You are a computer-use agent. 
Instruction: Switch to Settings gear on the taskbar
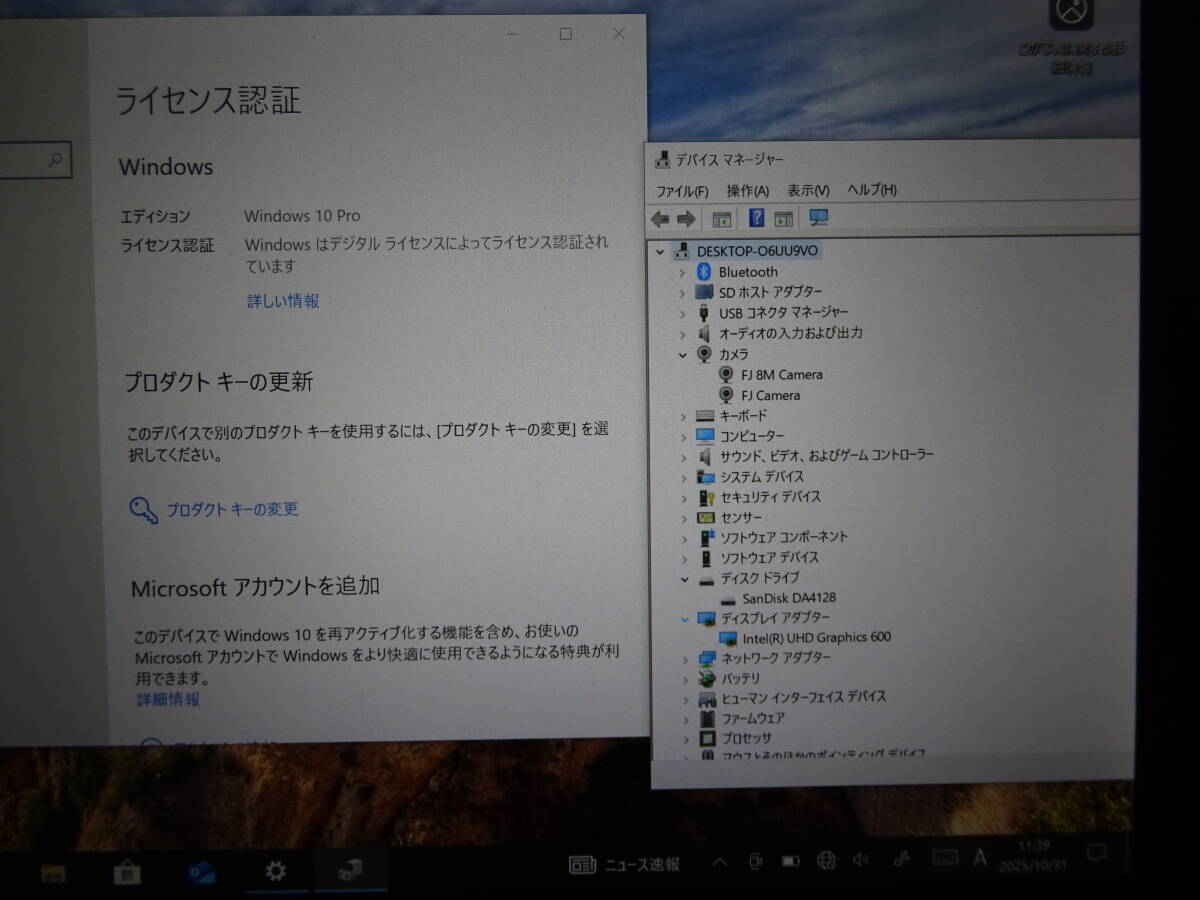click(x=275, y=871)
